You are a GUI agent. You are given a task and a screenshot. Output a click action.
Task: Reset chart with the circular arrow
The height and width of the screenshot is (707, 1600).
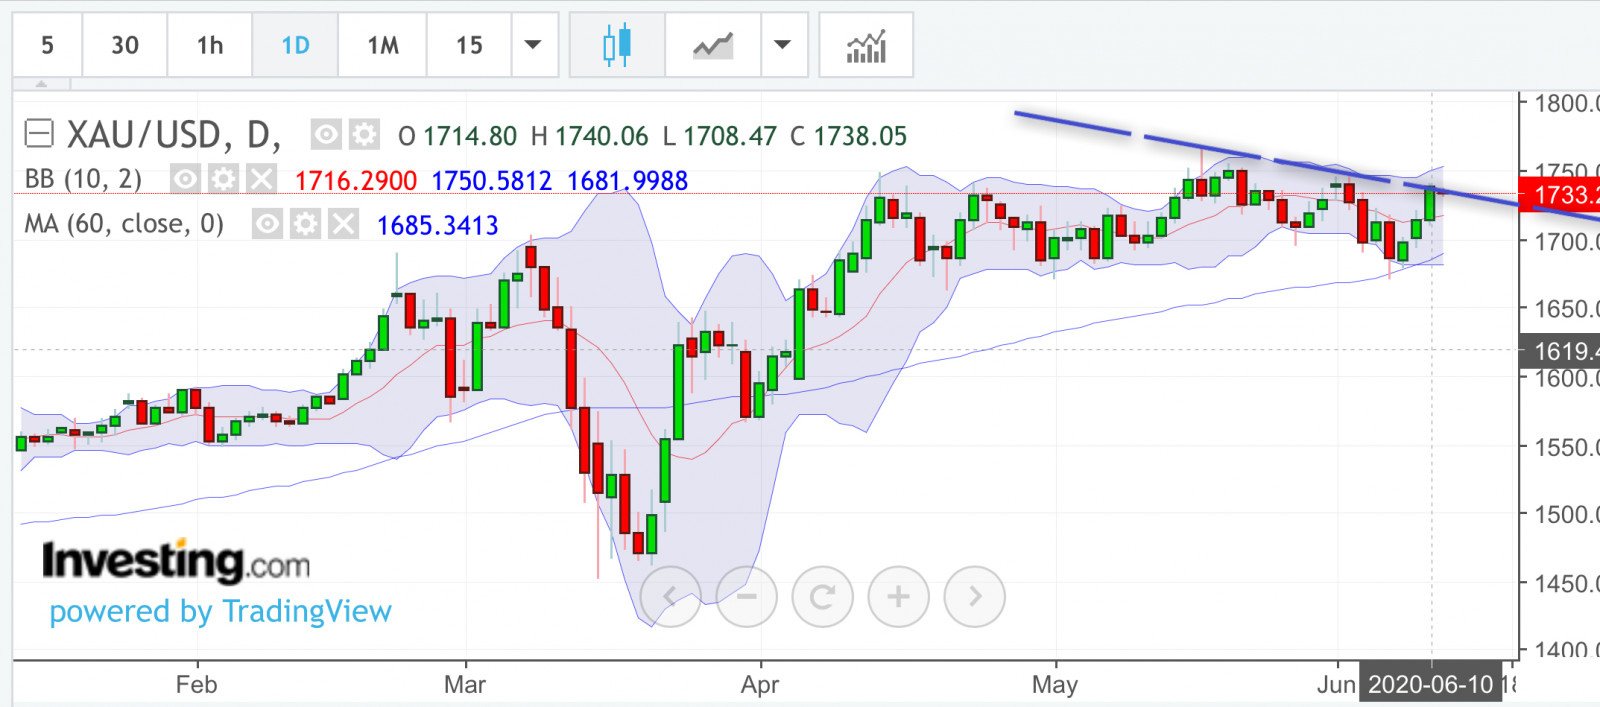tap(822, 597)
